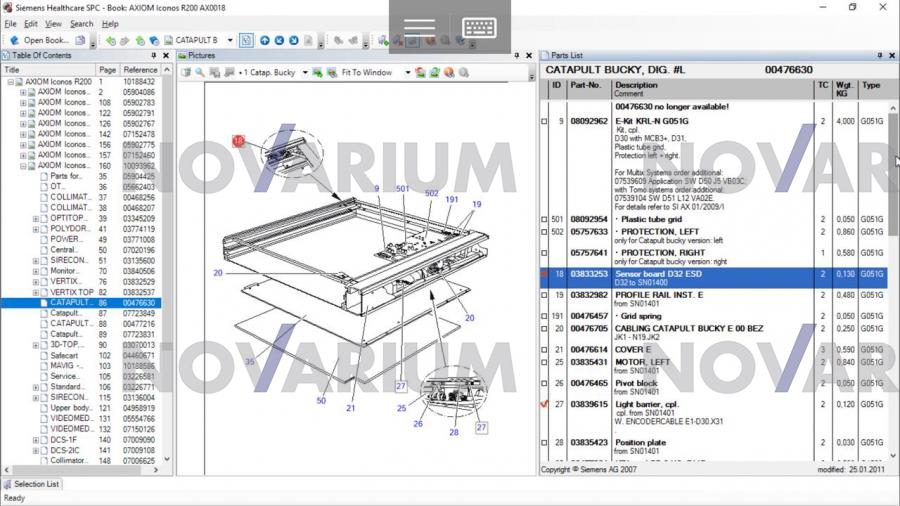Click the on-screen keyboard icon at top
Image resolution: width=900 pixels, height=506 pixels.
pyautogui.click(x=479, y=27)
